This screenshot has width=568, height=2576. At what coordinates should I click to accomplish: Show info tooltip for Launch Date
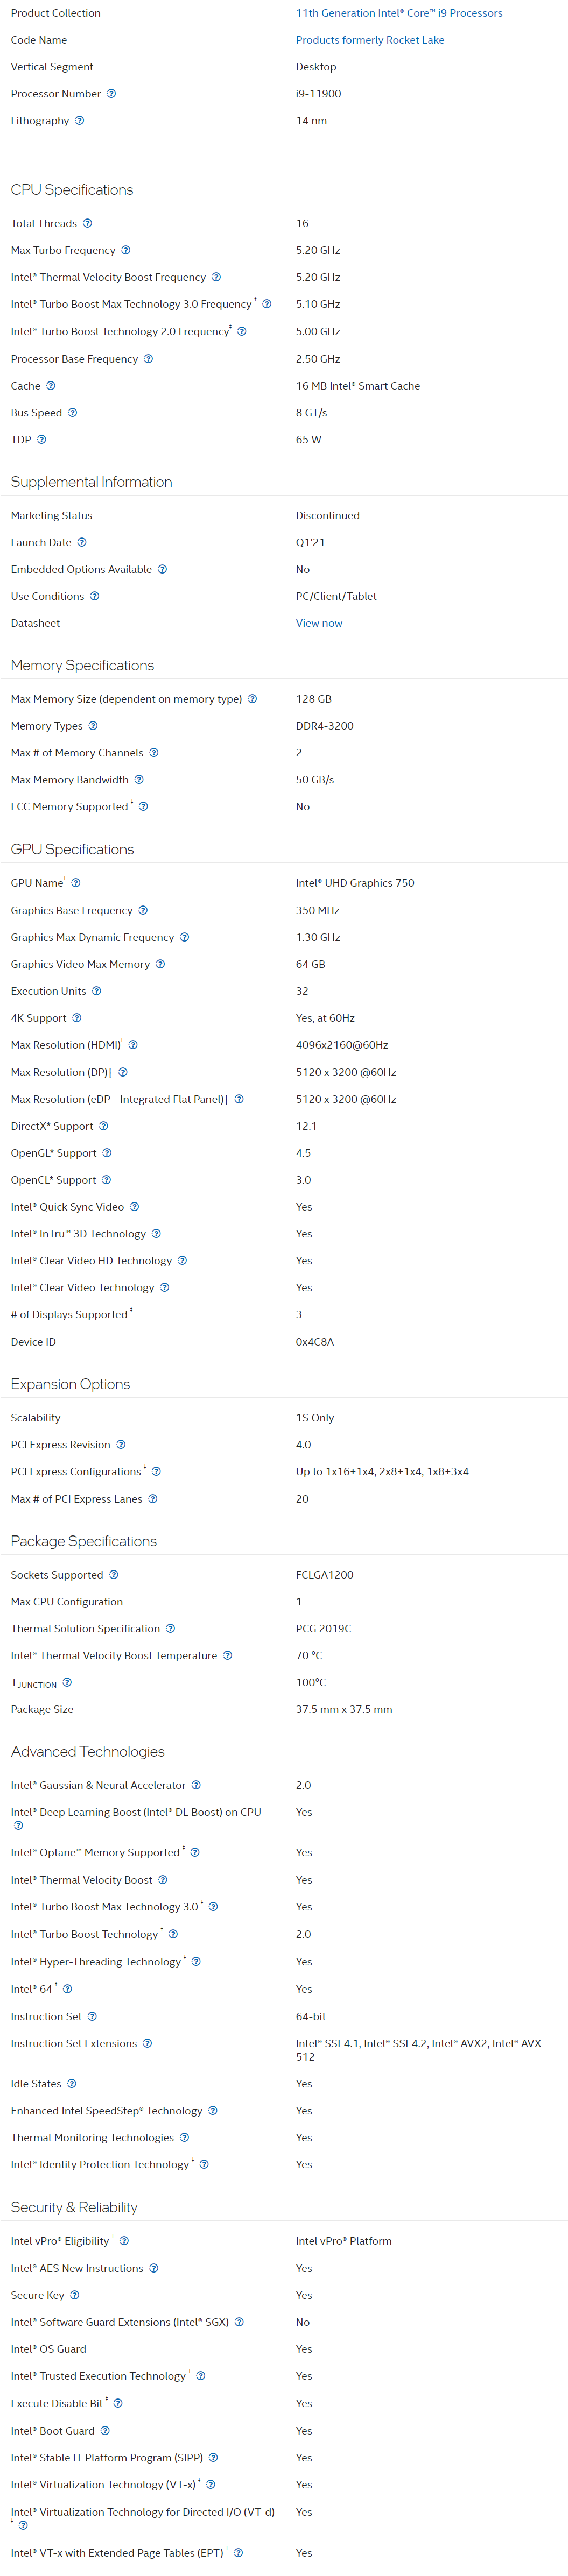tap(82, 542)
